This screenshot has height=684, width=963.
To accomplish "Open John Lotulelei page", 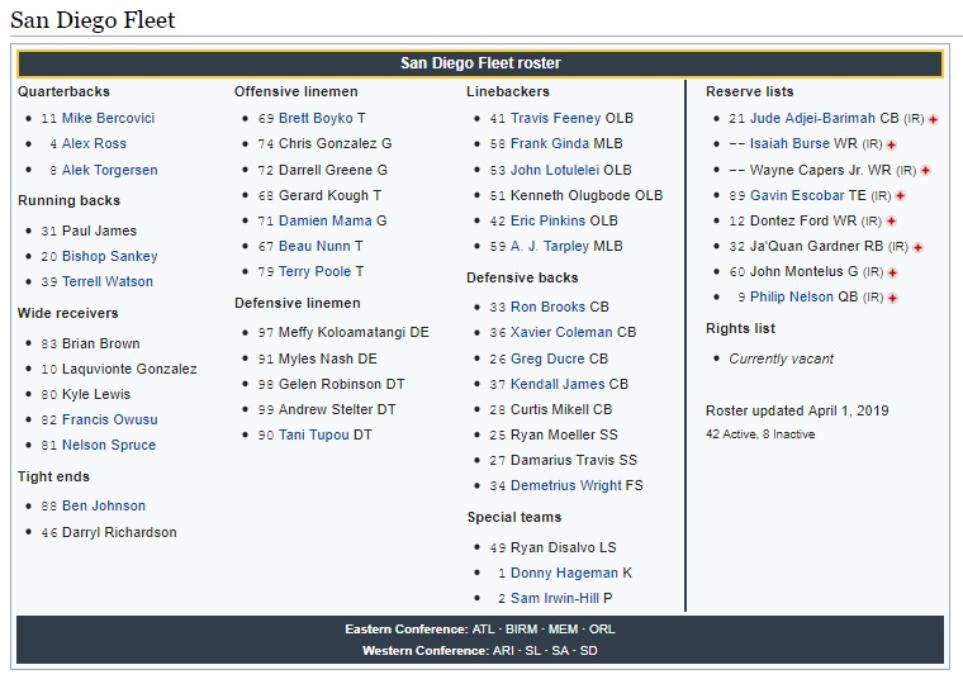I will [555, 170].
